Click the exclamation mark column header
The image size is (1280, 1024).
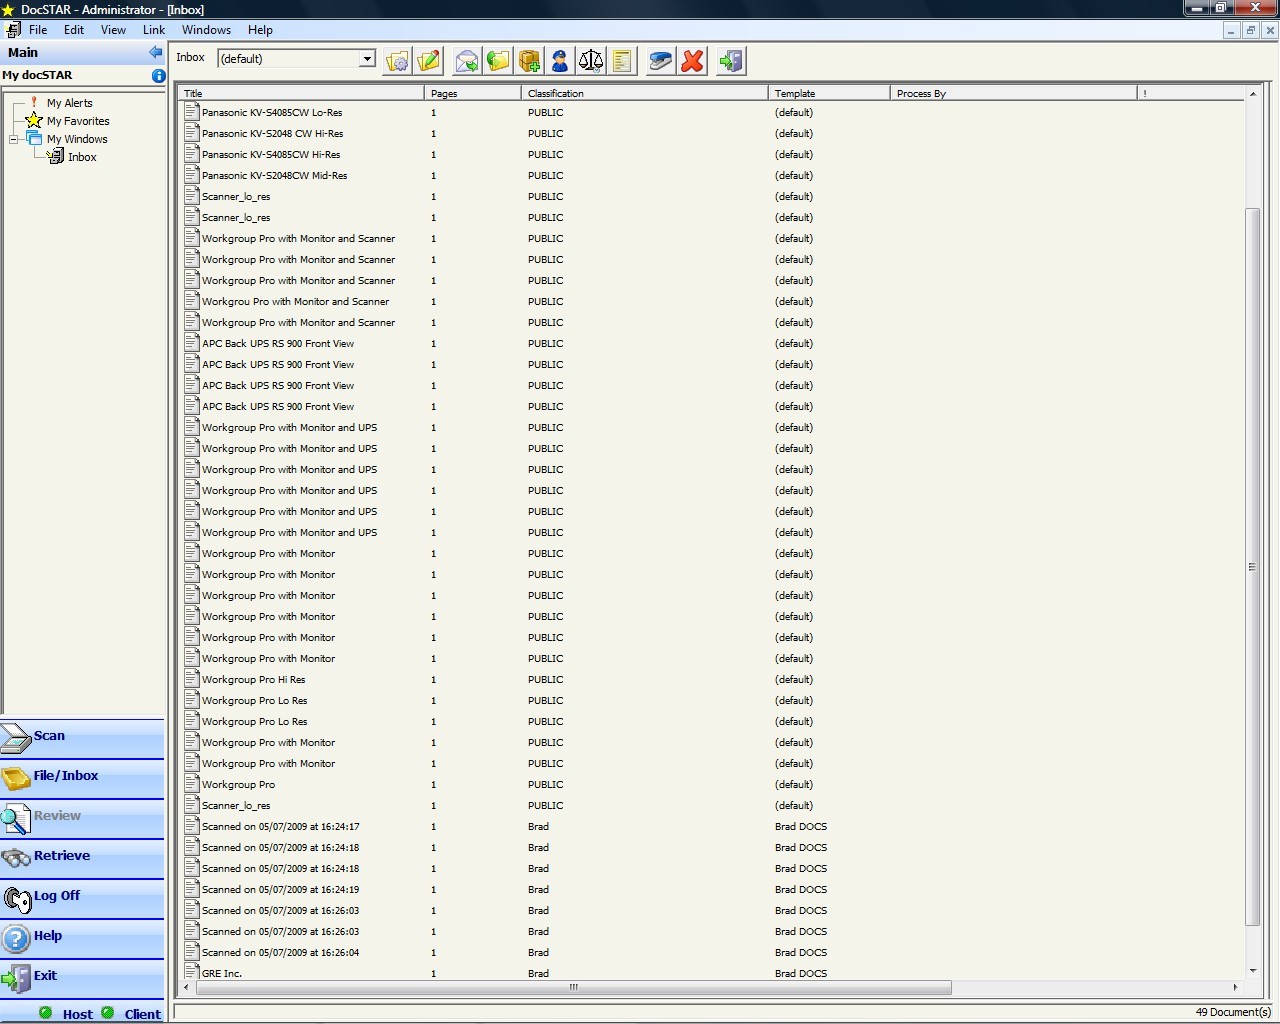click(1191, 93)
